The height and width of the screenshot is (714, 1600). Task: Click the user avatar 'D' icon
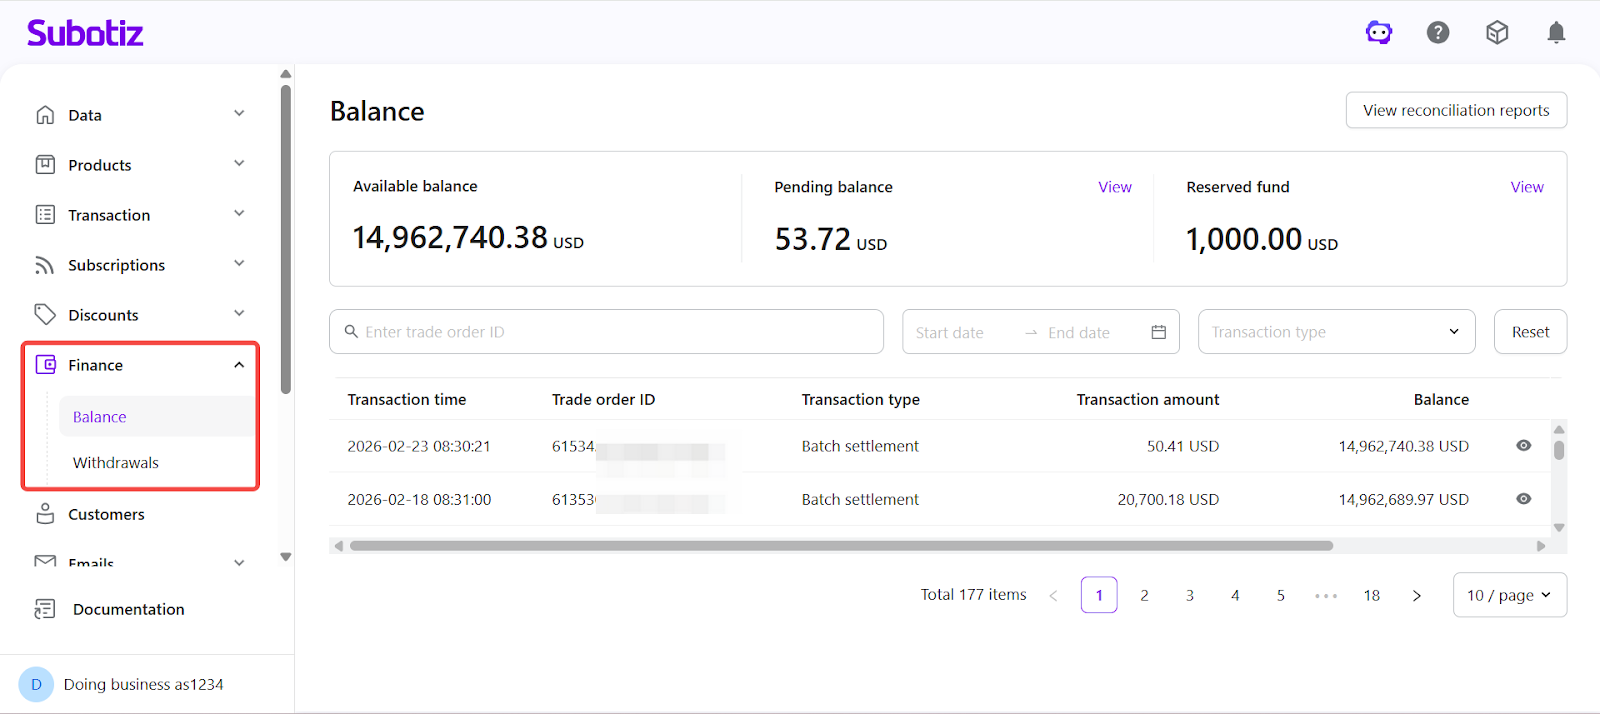point(36,684)
